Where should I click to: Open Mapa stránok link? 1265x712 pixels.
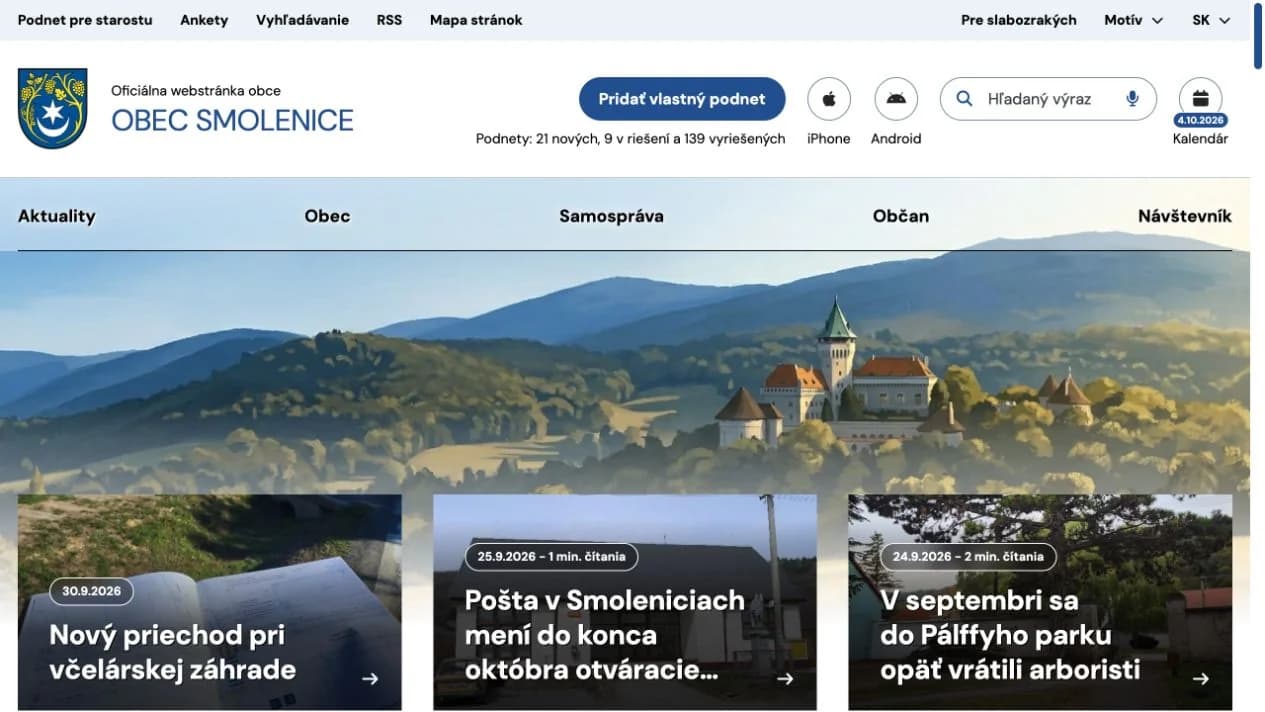click(x=476, y=20)
